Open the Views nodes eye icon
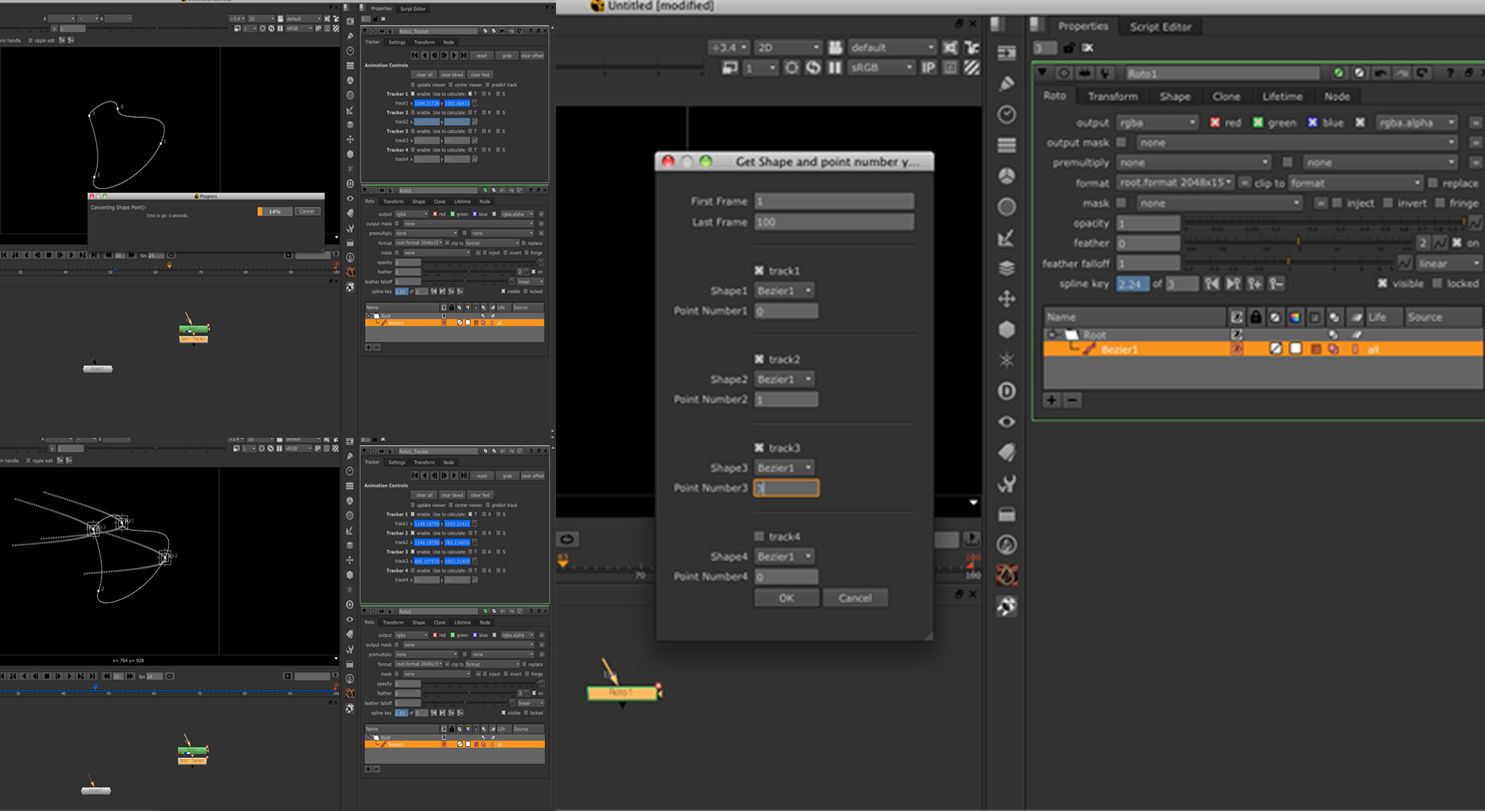The image size is (1485, 811). [x=1007, y=422]
